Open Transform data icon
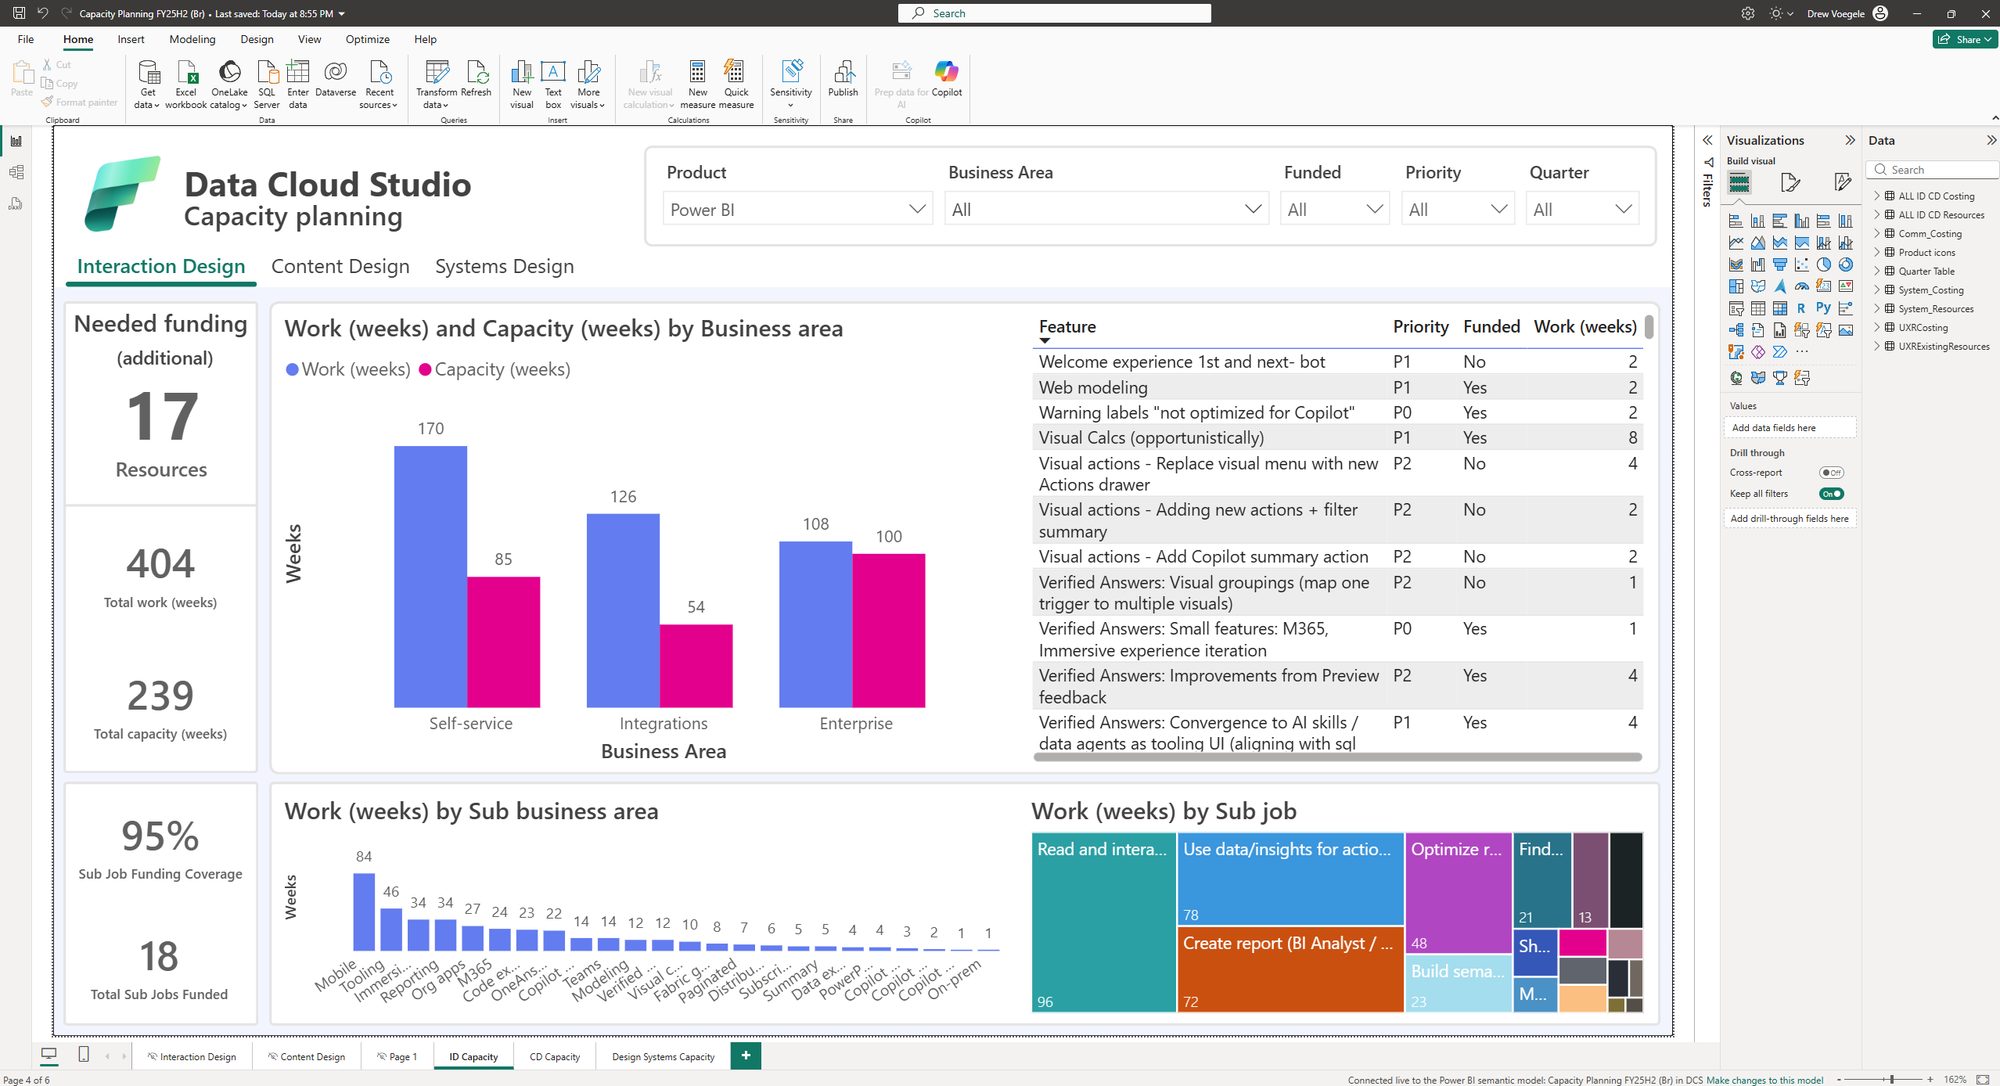The image size is (2000, 1086). [x=437, y=84]
